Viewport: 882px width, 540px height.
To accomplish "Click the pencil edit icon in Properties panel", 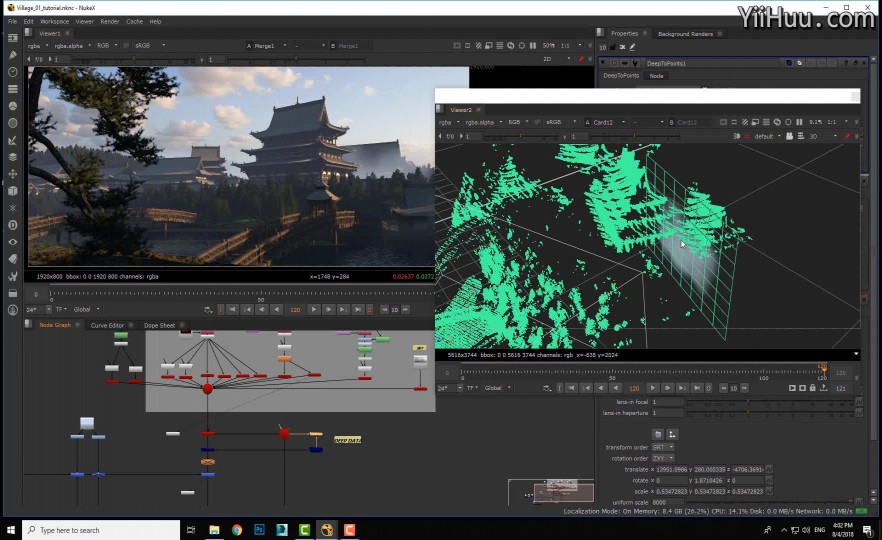I will [632, 47].
